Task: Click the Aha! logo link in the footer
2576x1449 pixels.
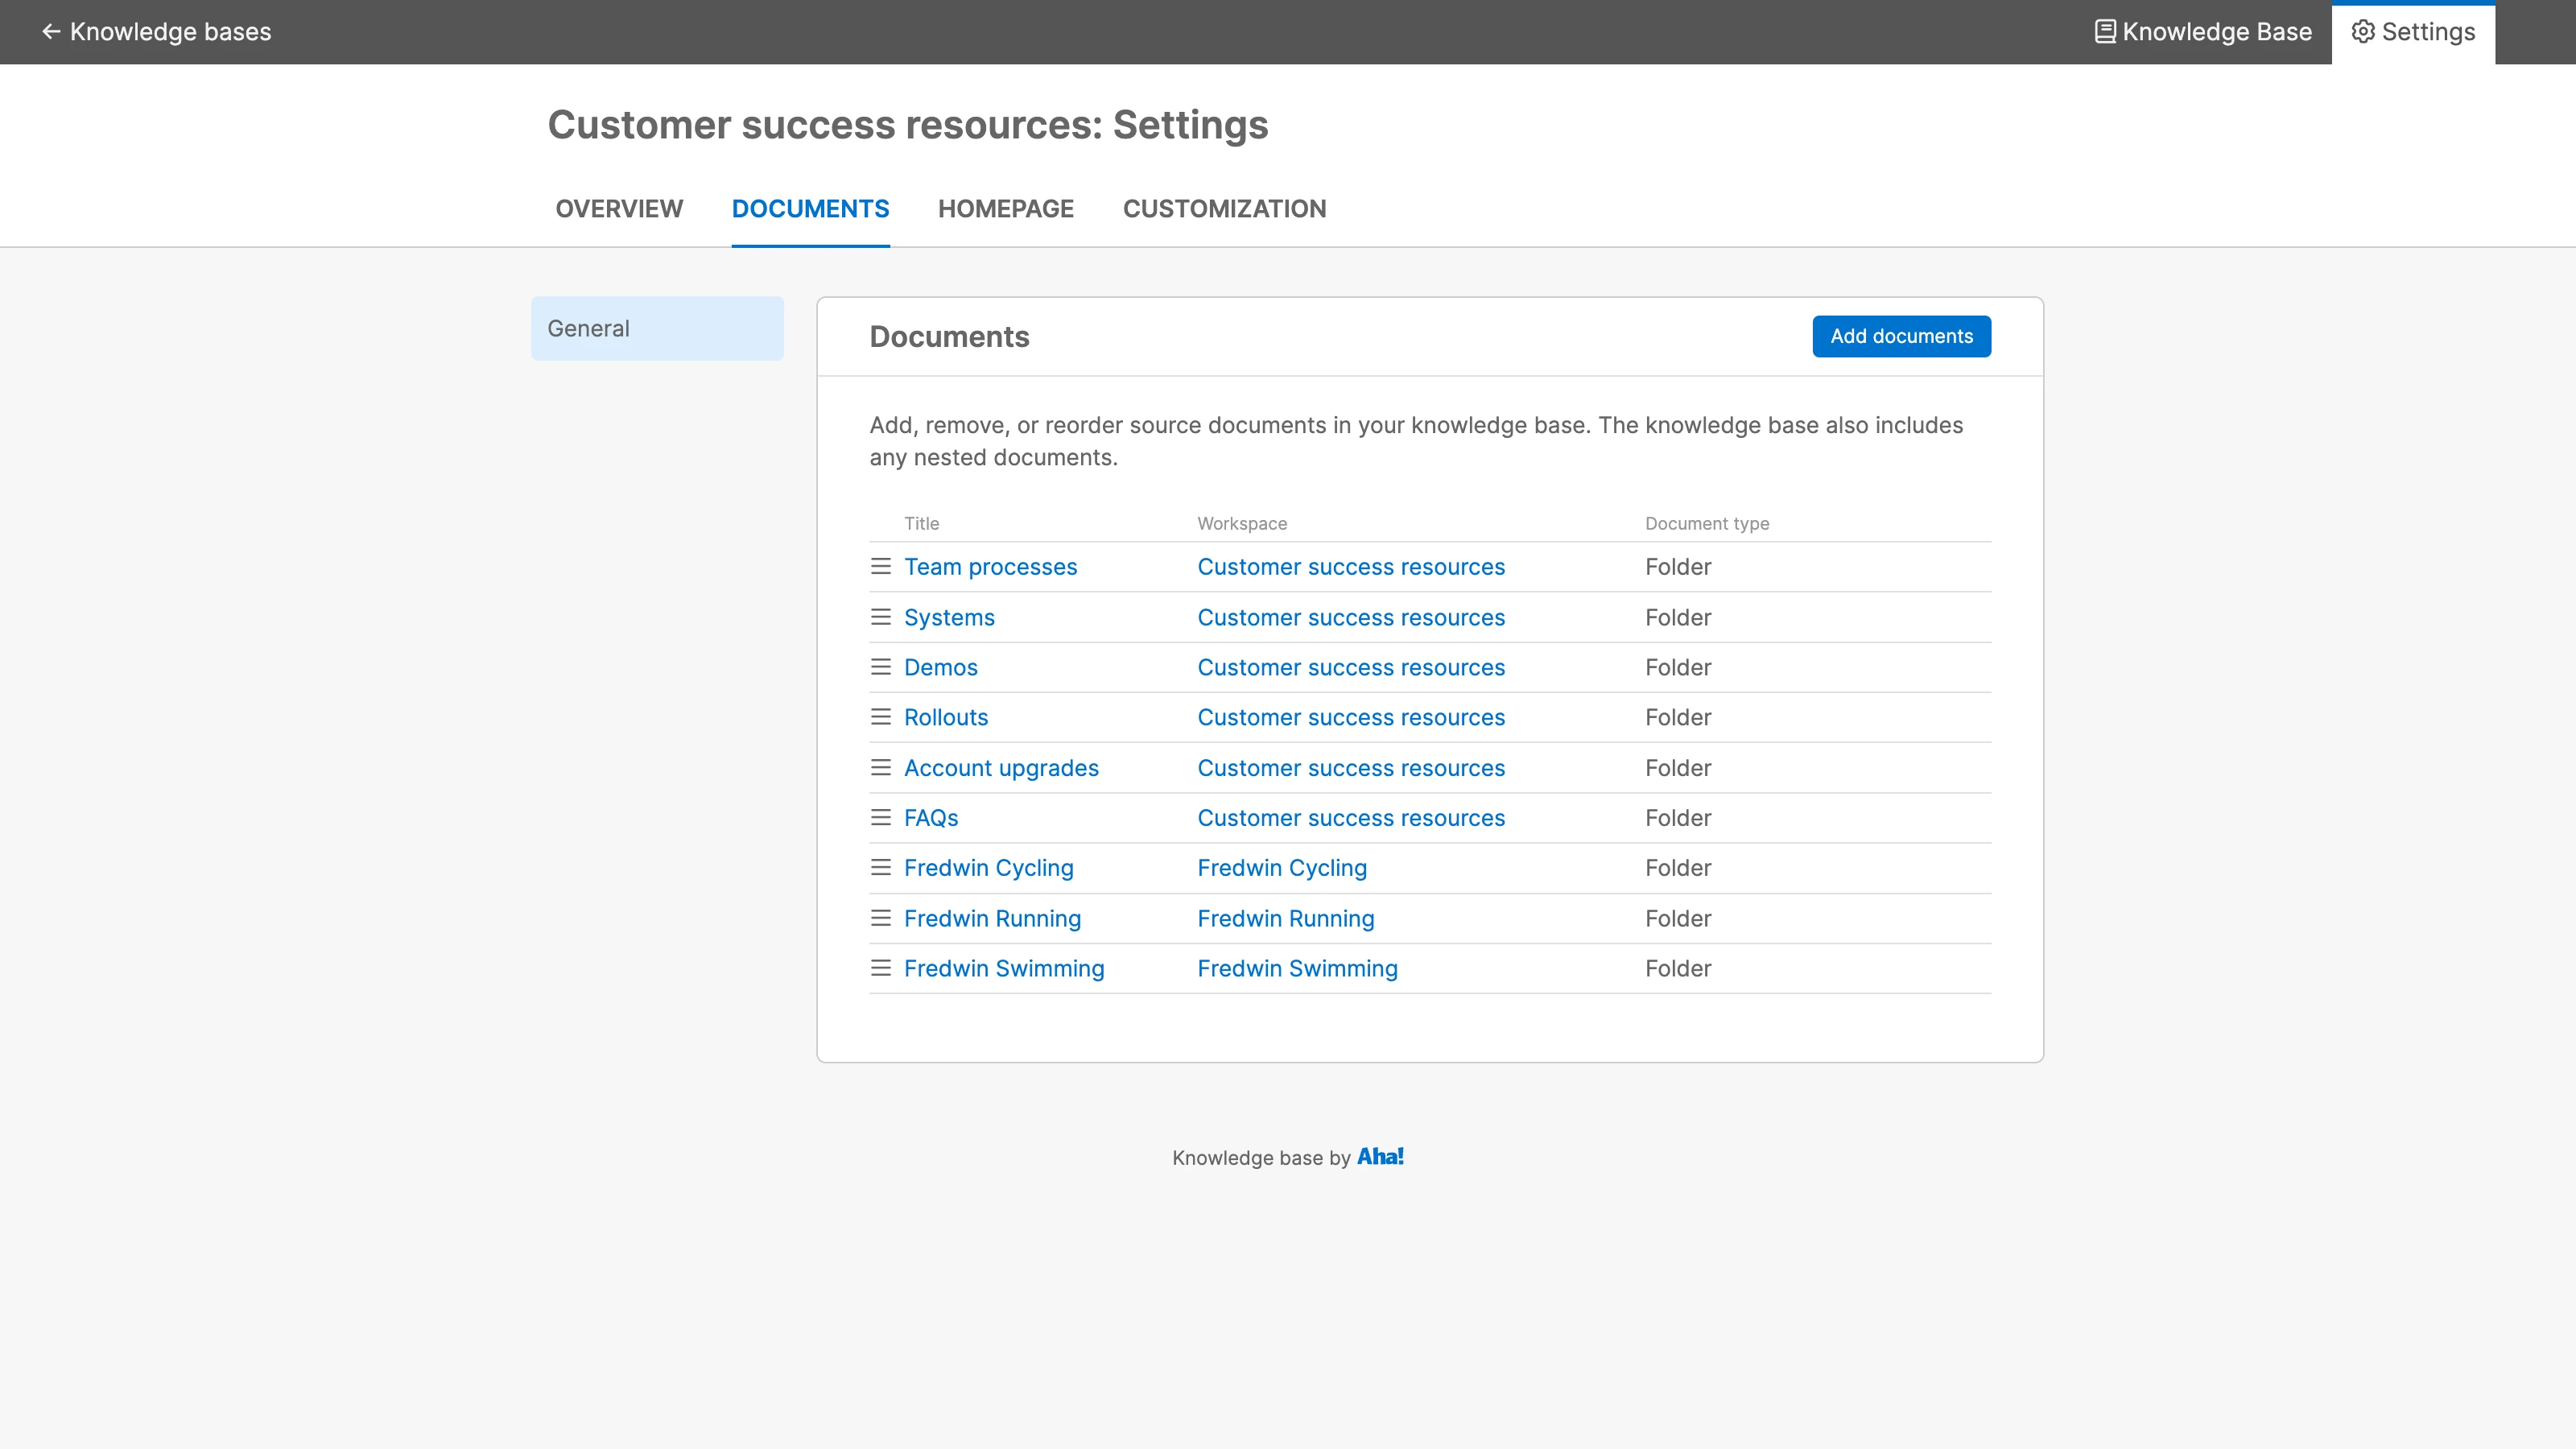Action: coord(1380,1157)
